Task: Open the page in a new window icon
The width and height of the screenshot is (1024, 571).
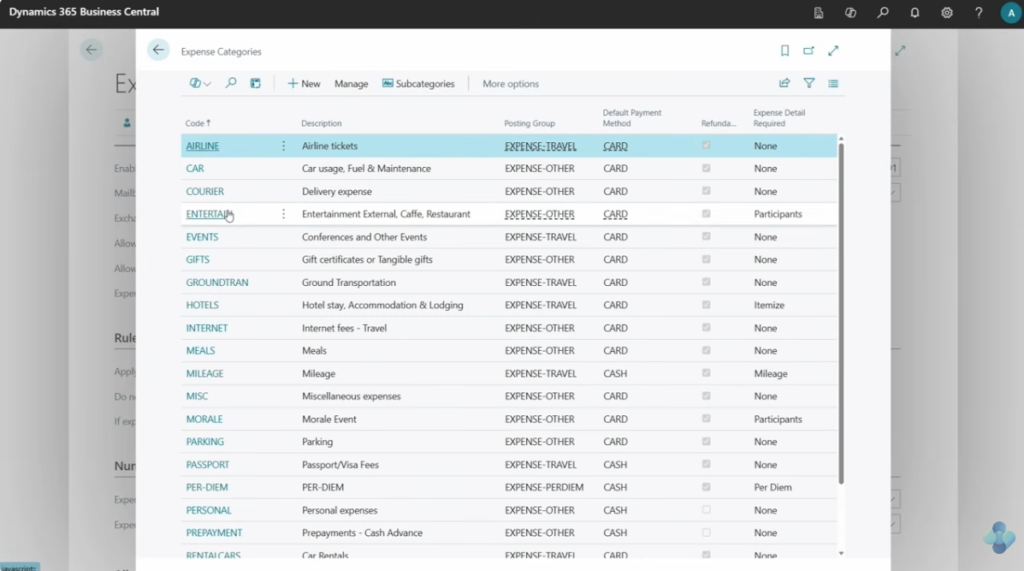Action: click(808, 50)
